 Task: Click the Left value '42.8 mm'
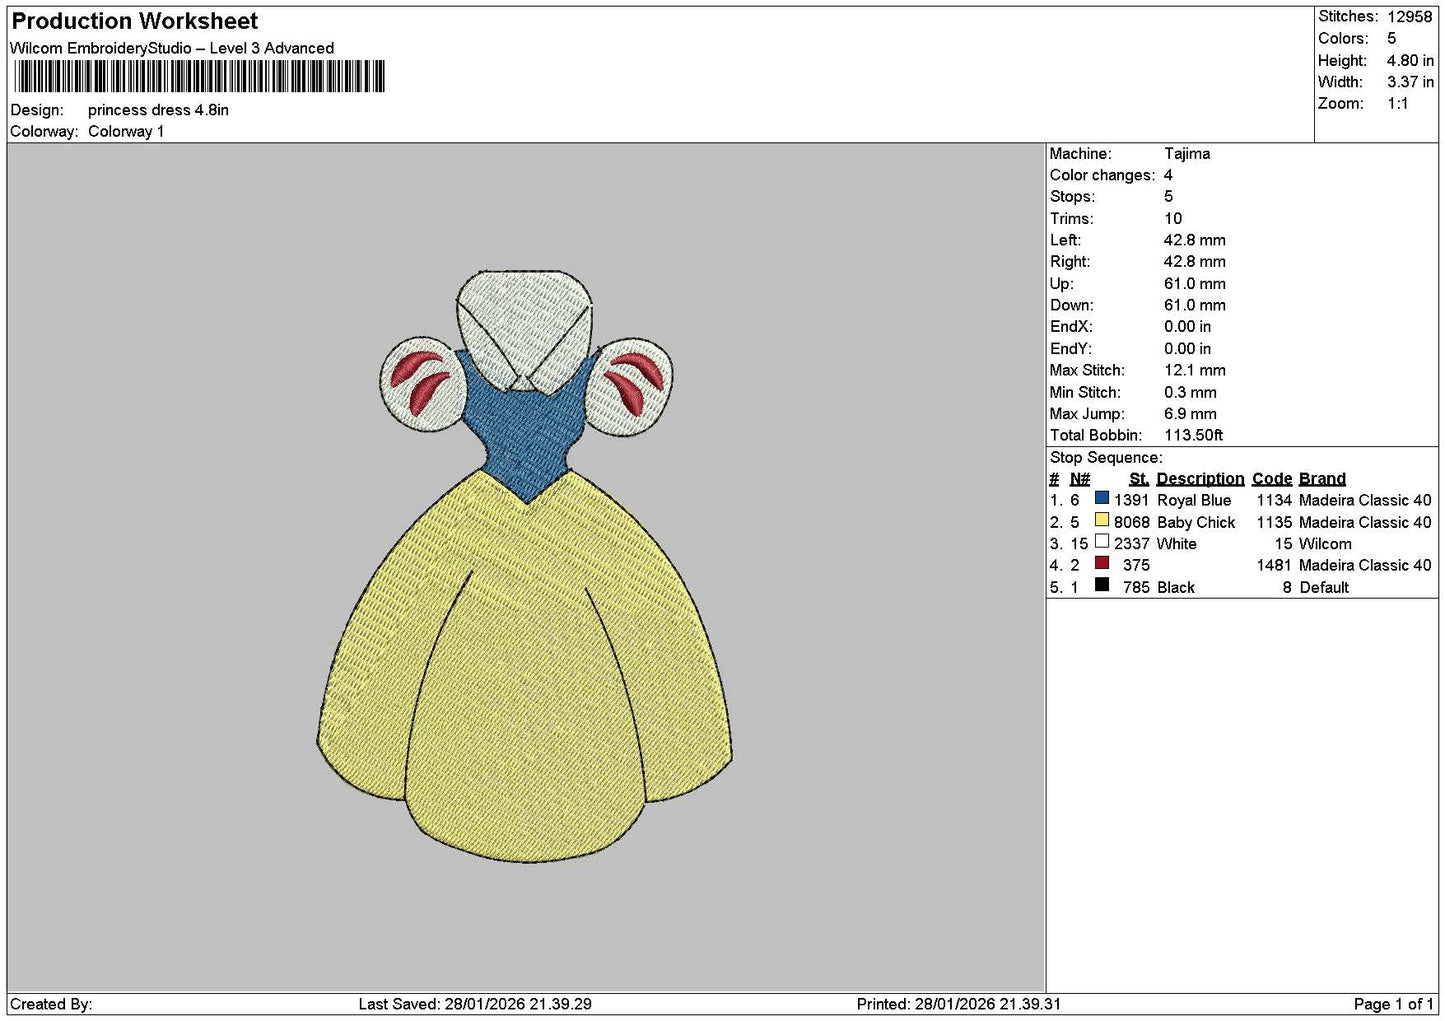click(1195, 240)
